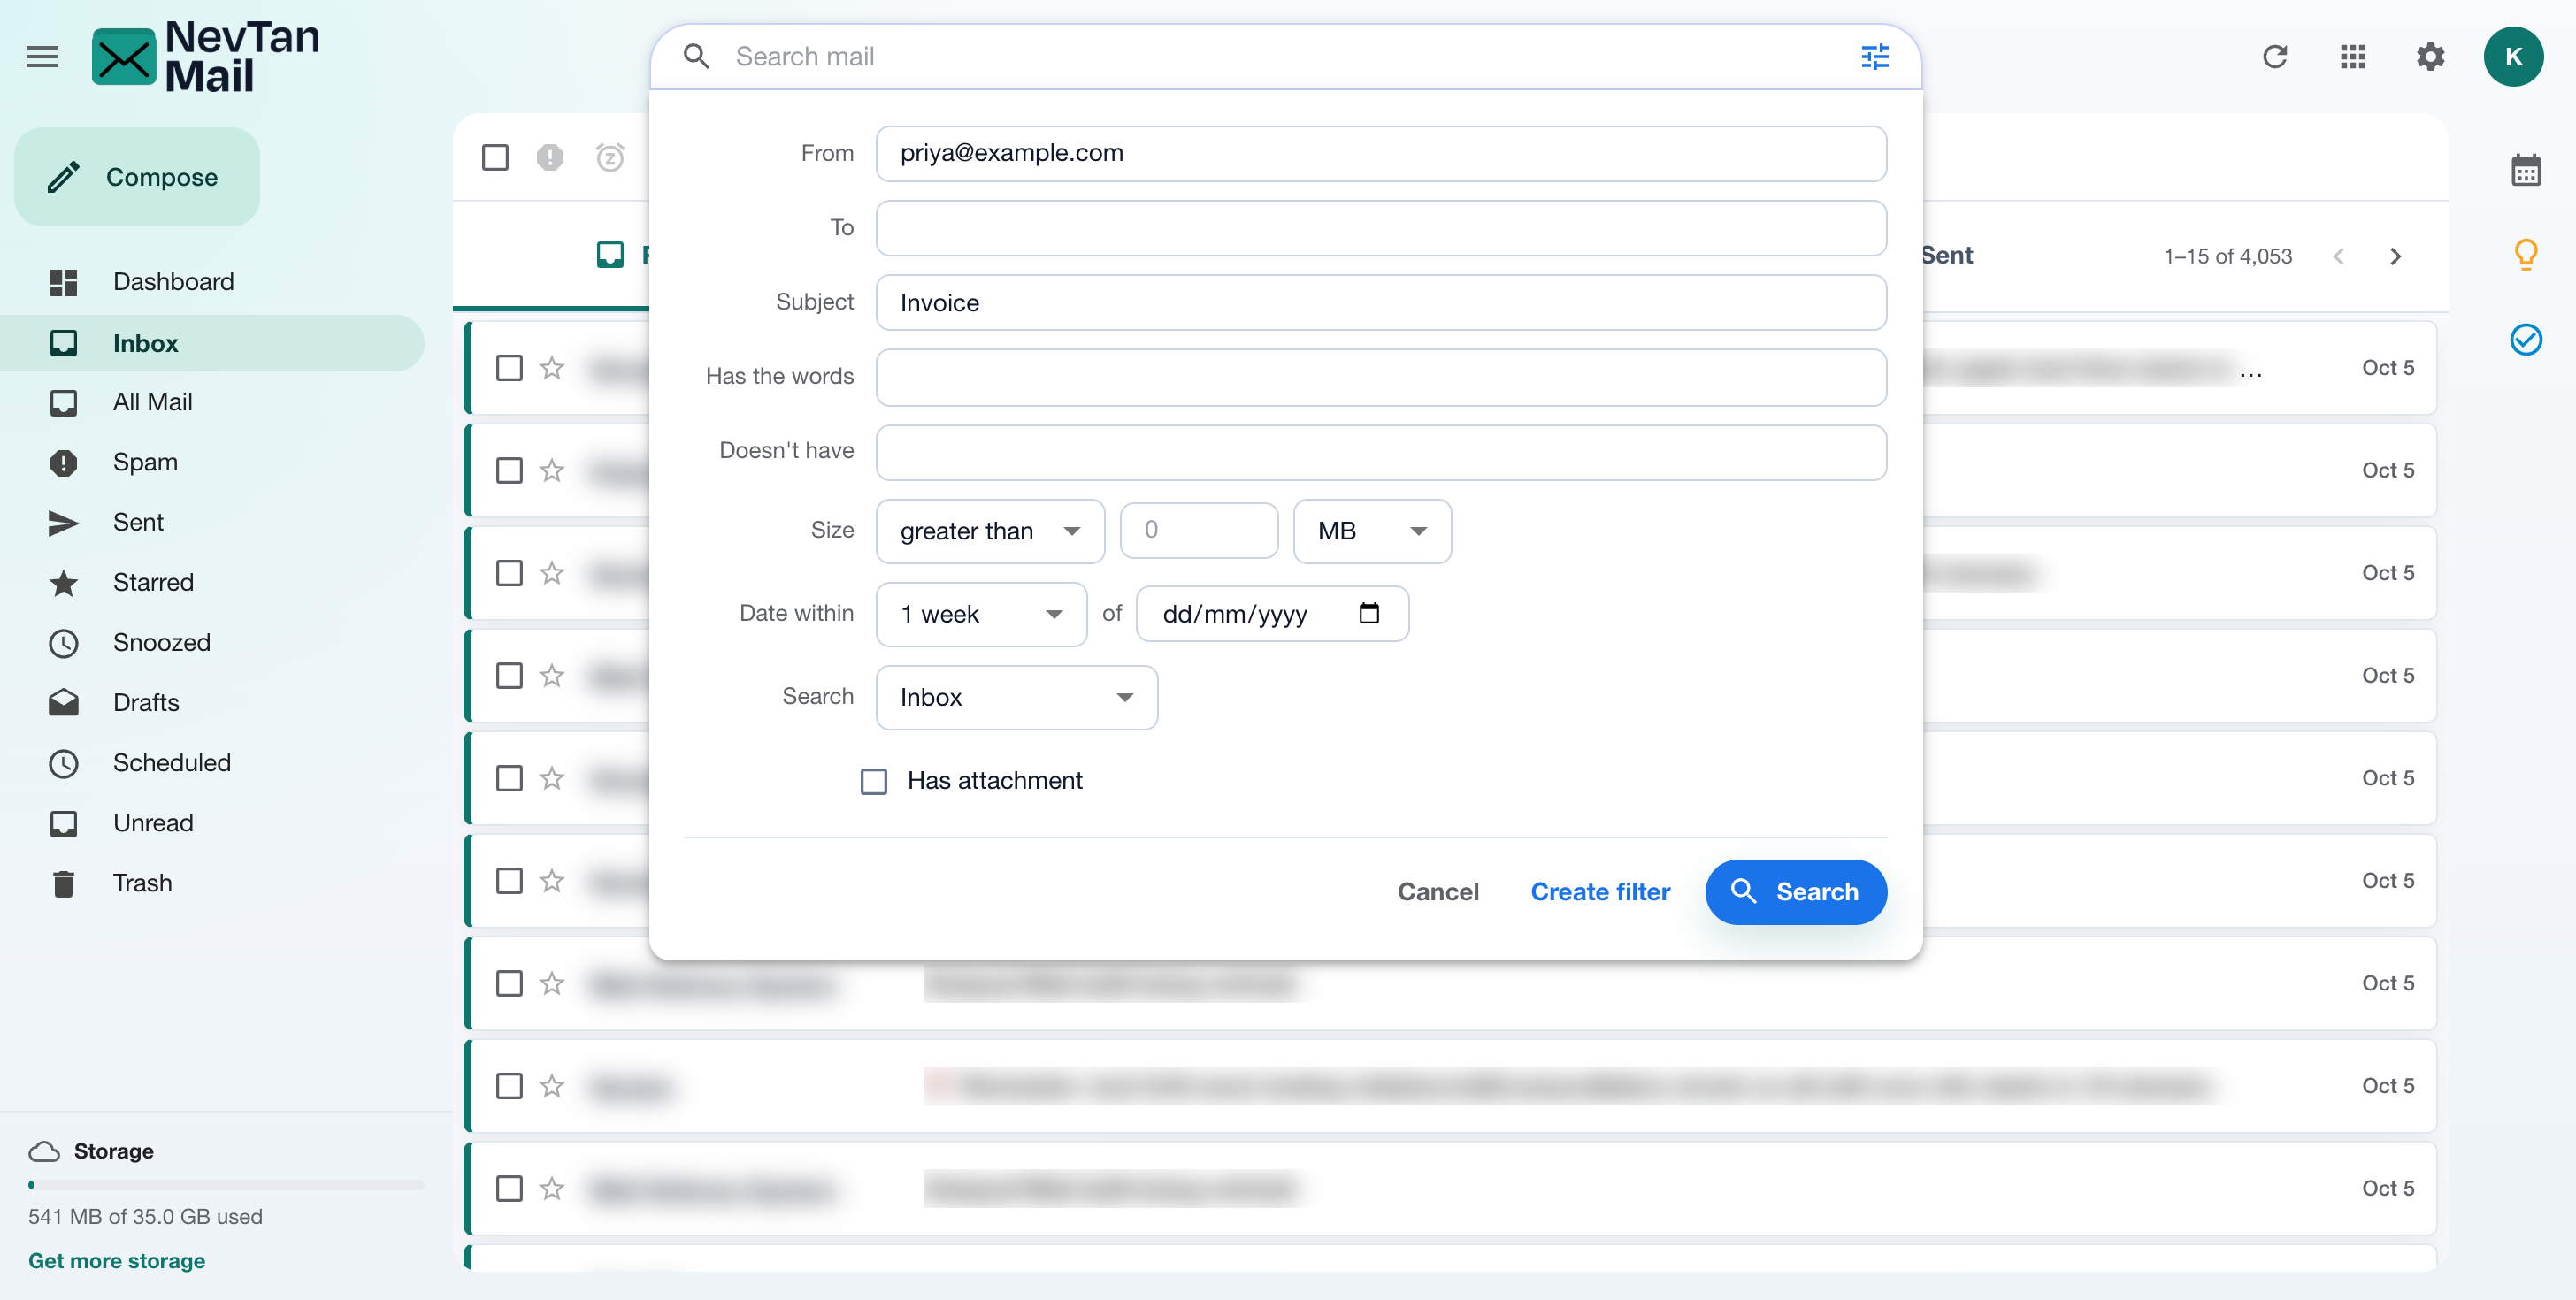Open the Starred folder
The height and width of the screenshot is (1300, 2576).
coord(212,582)
